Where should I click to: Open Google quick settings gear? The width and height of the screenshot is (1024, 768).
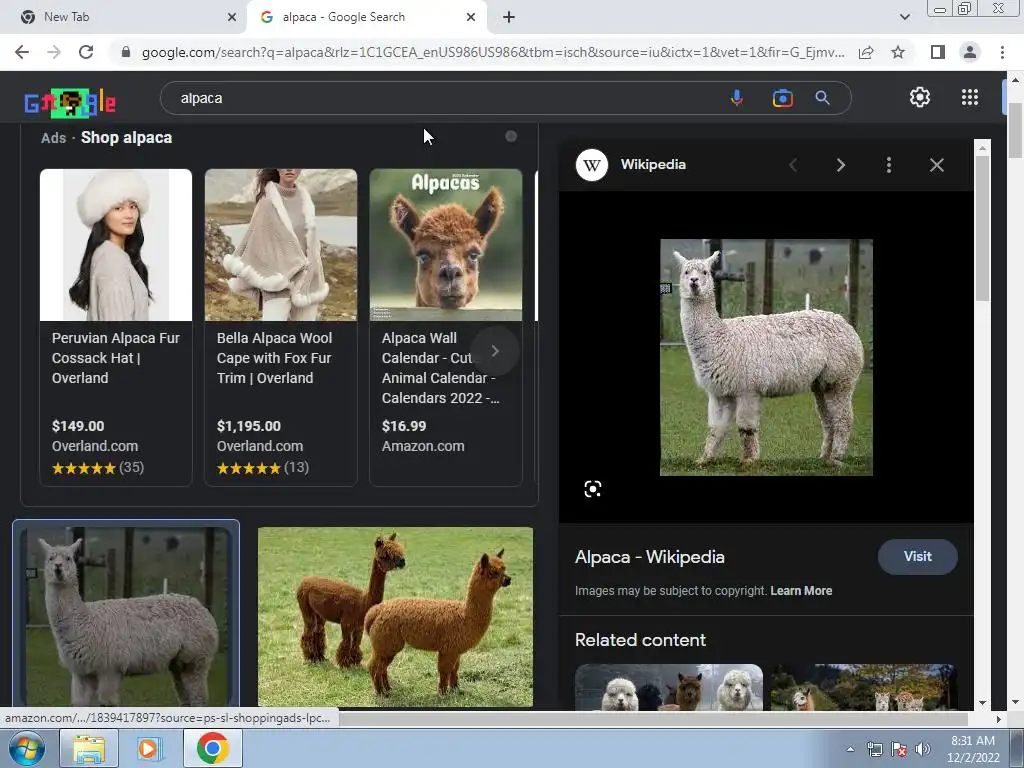(x=920, y=97)
